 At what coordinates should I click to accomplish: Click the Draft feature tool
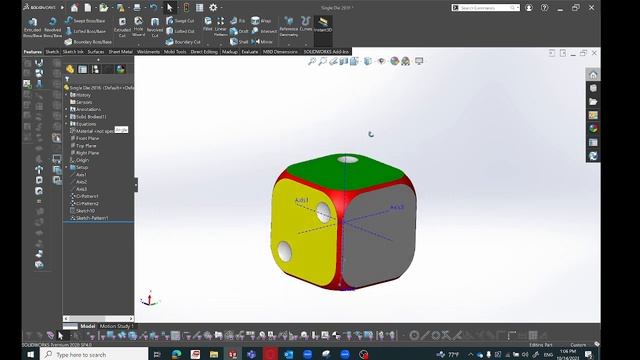239,31
